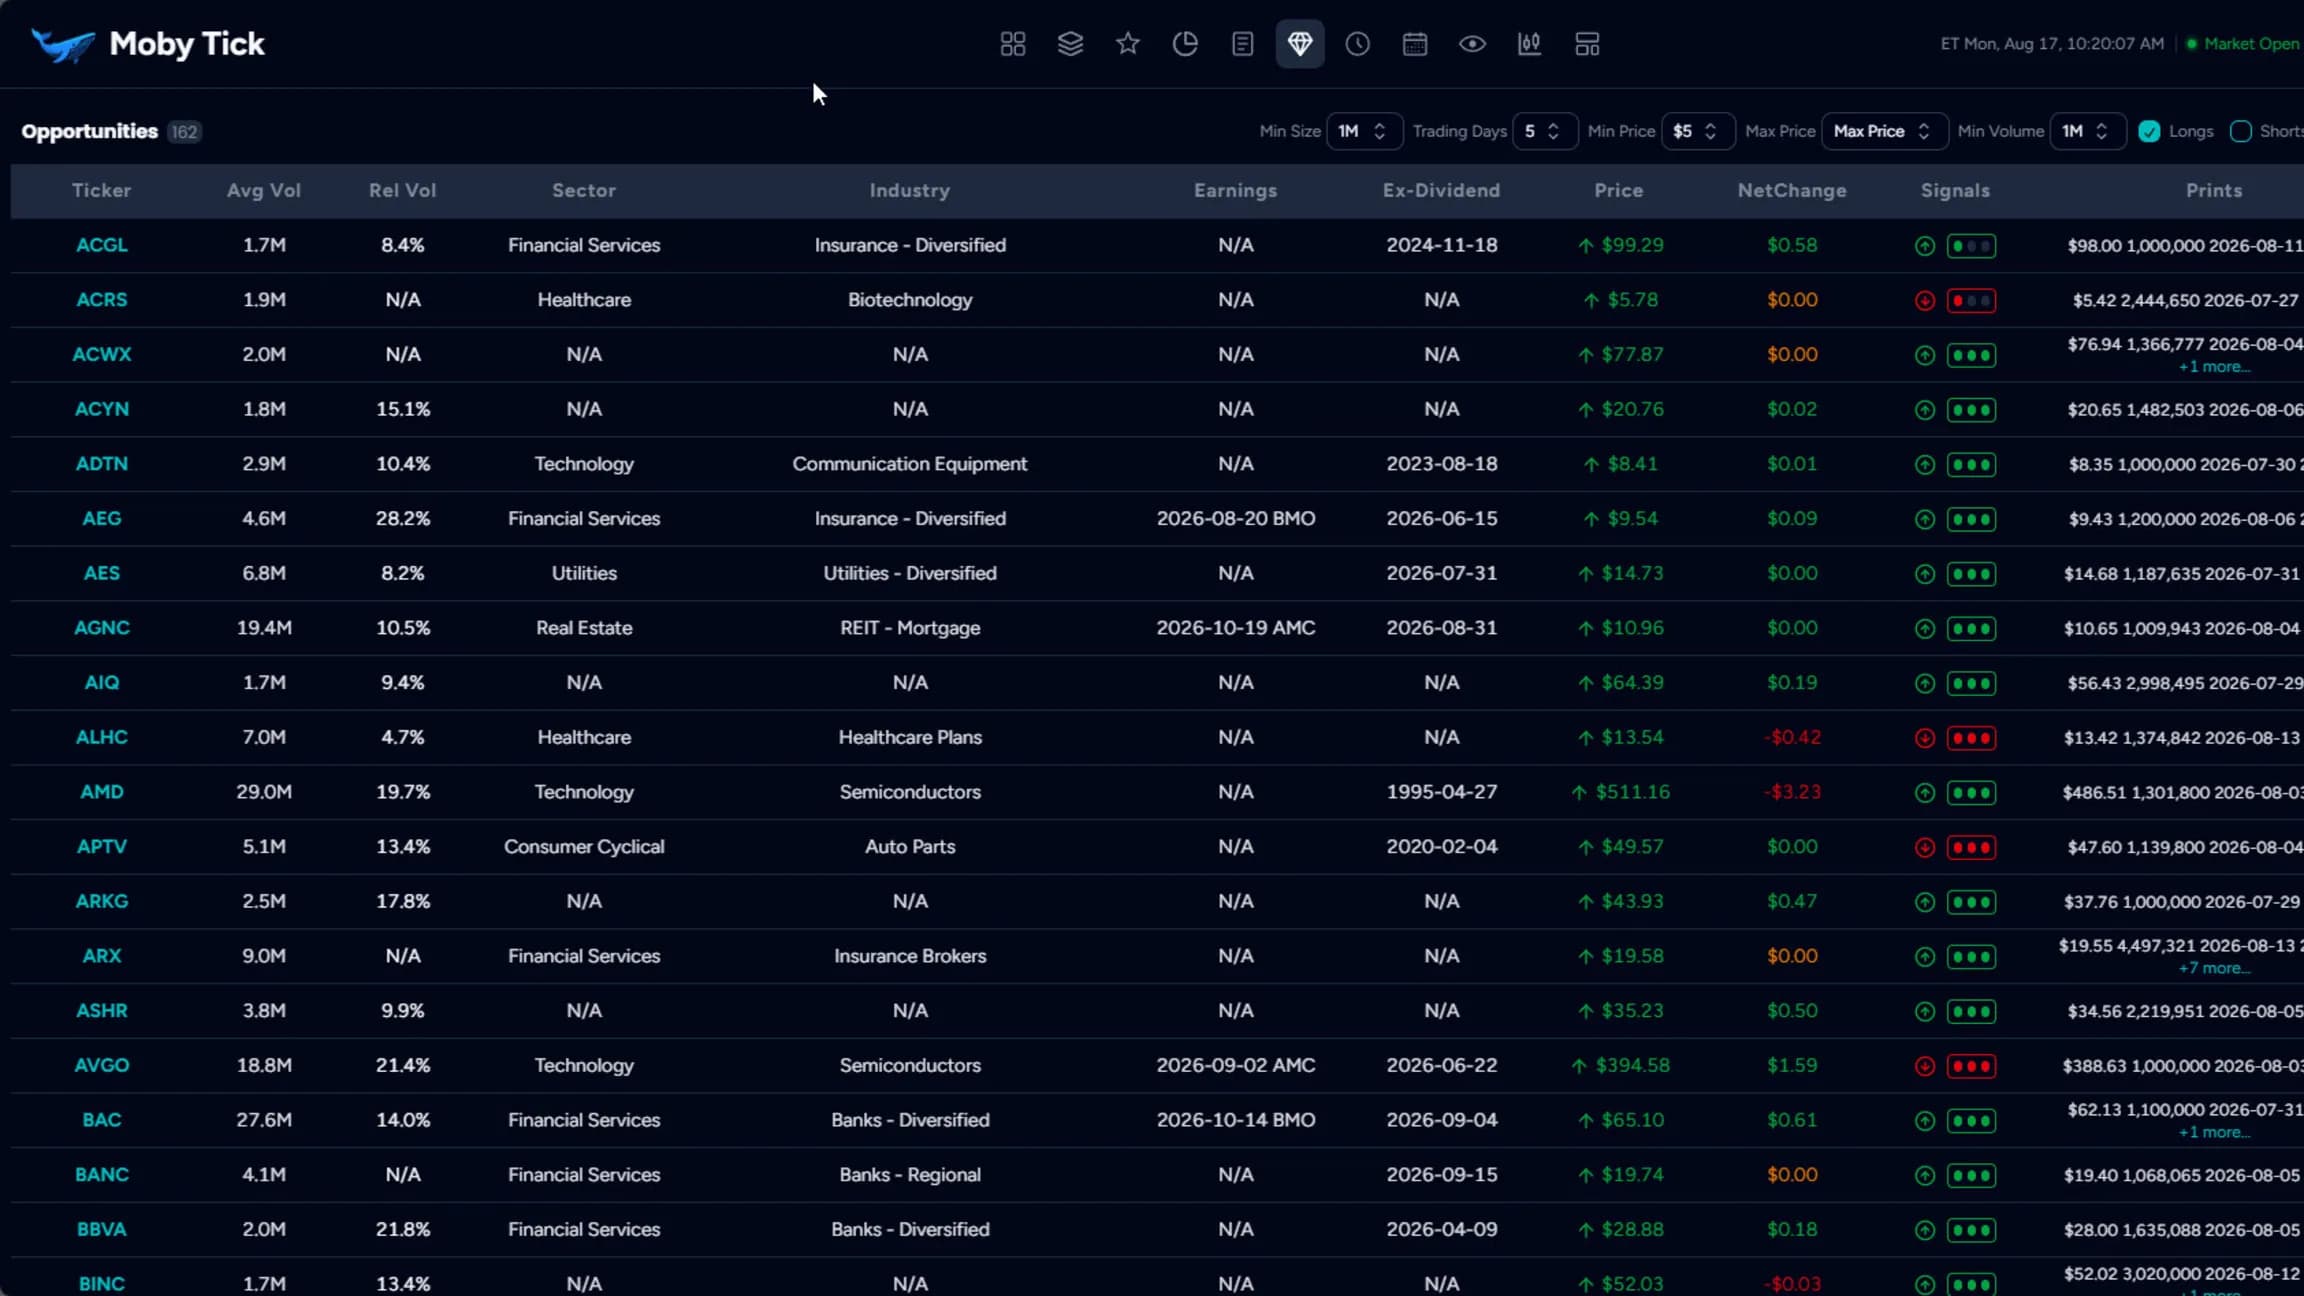Sort by the Ticker column header
This screenshot has height=1296, width=2304.
pyautogui.click(x=101, y=190)
